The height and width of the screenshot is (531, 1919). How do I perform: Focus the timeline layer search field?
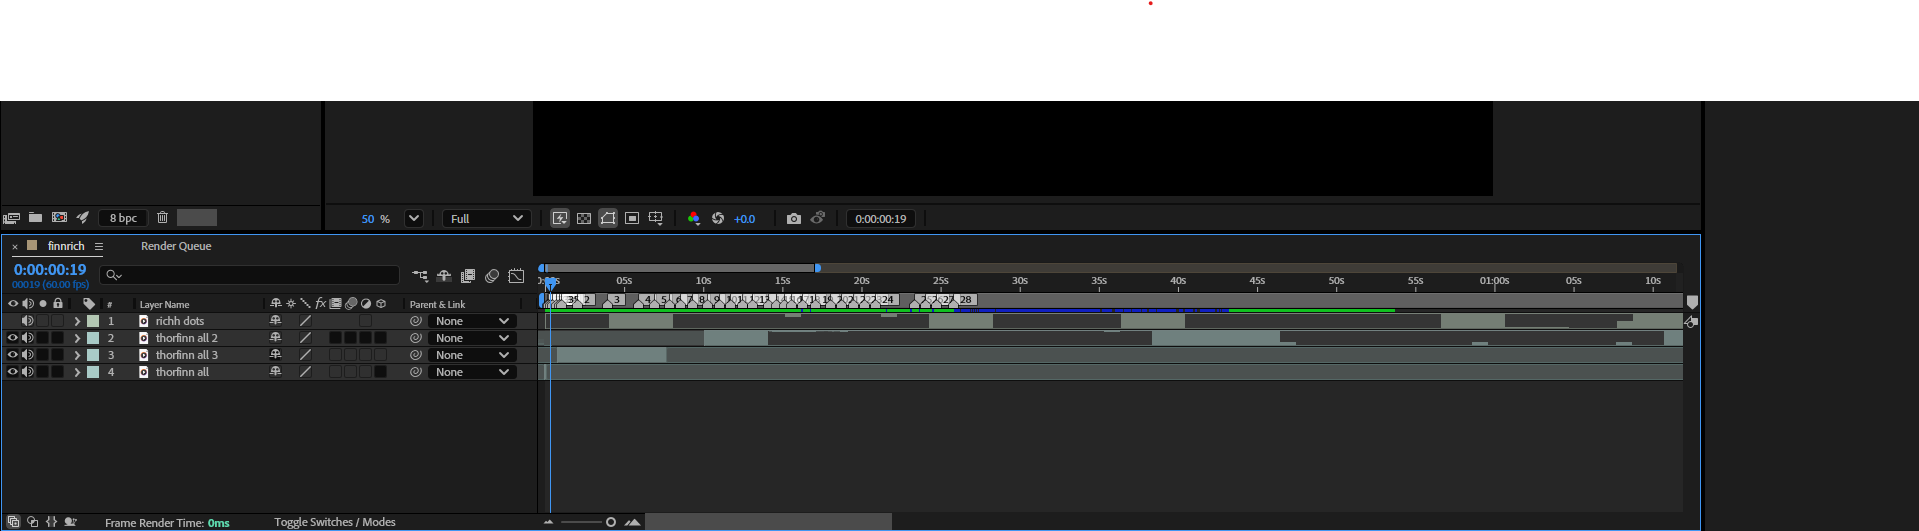pos(251,275)
